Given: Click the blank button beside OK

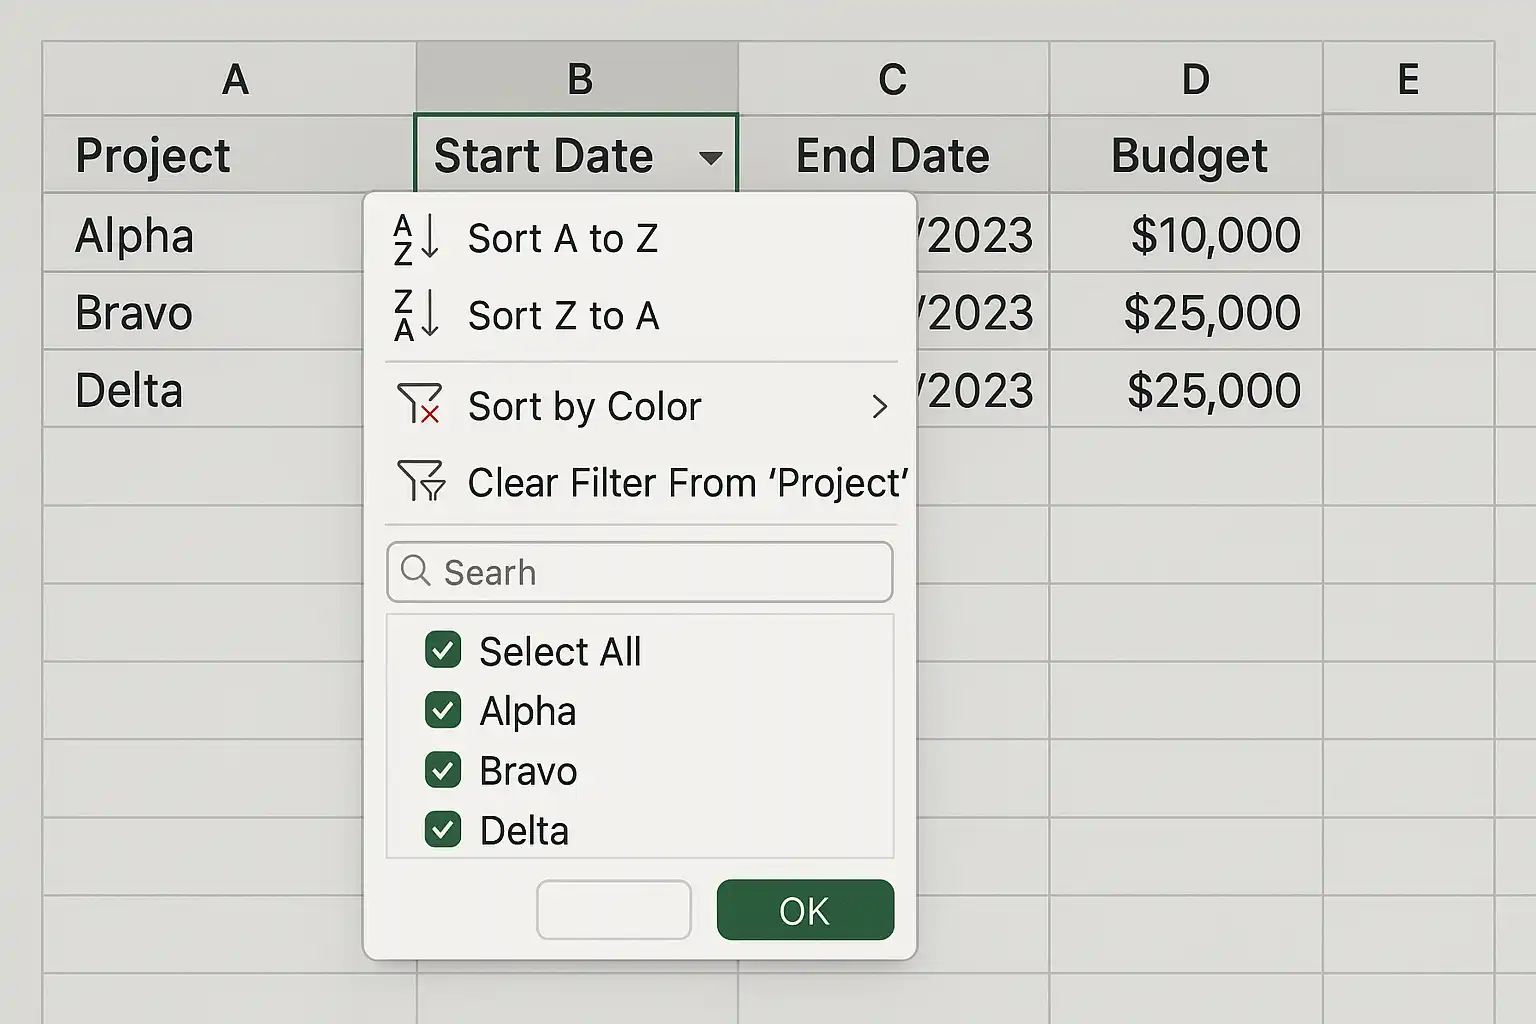Looking at the screenshot, I should pos(614,910).
